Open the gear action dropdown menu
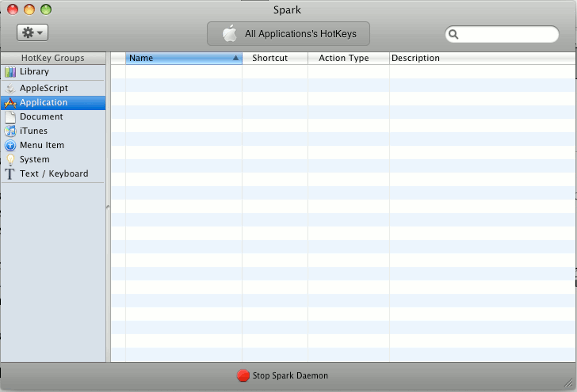The width and height of the screenshot is (577, 392). pyautogui.click(x=32, y=33)
